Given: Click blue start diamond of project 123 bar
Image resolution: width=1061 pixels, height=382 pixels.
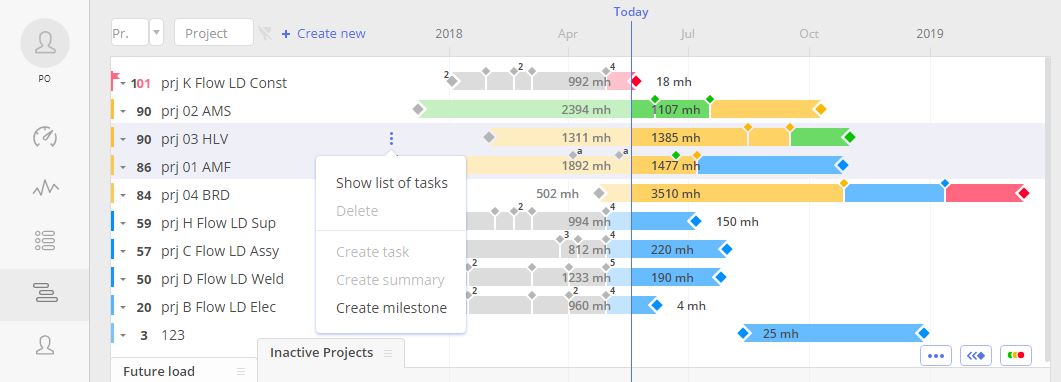Looking at the screenshot, I should tap(744, 333).
